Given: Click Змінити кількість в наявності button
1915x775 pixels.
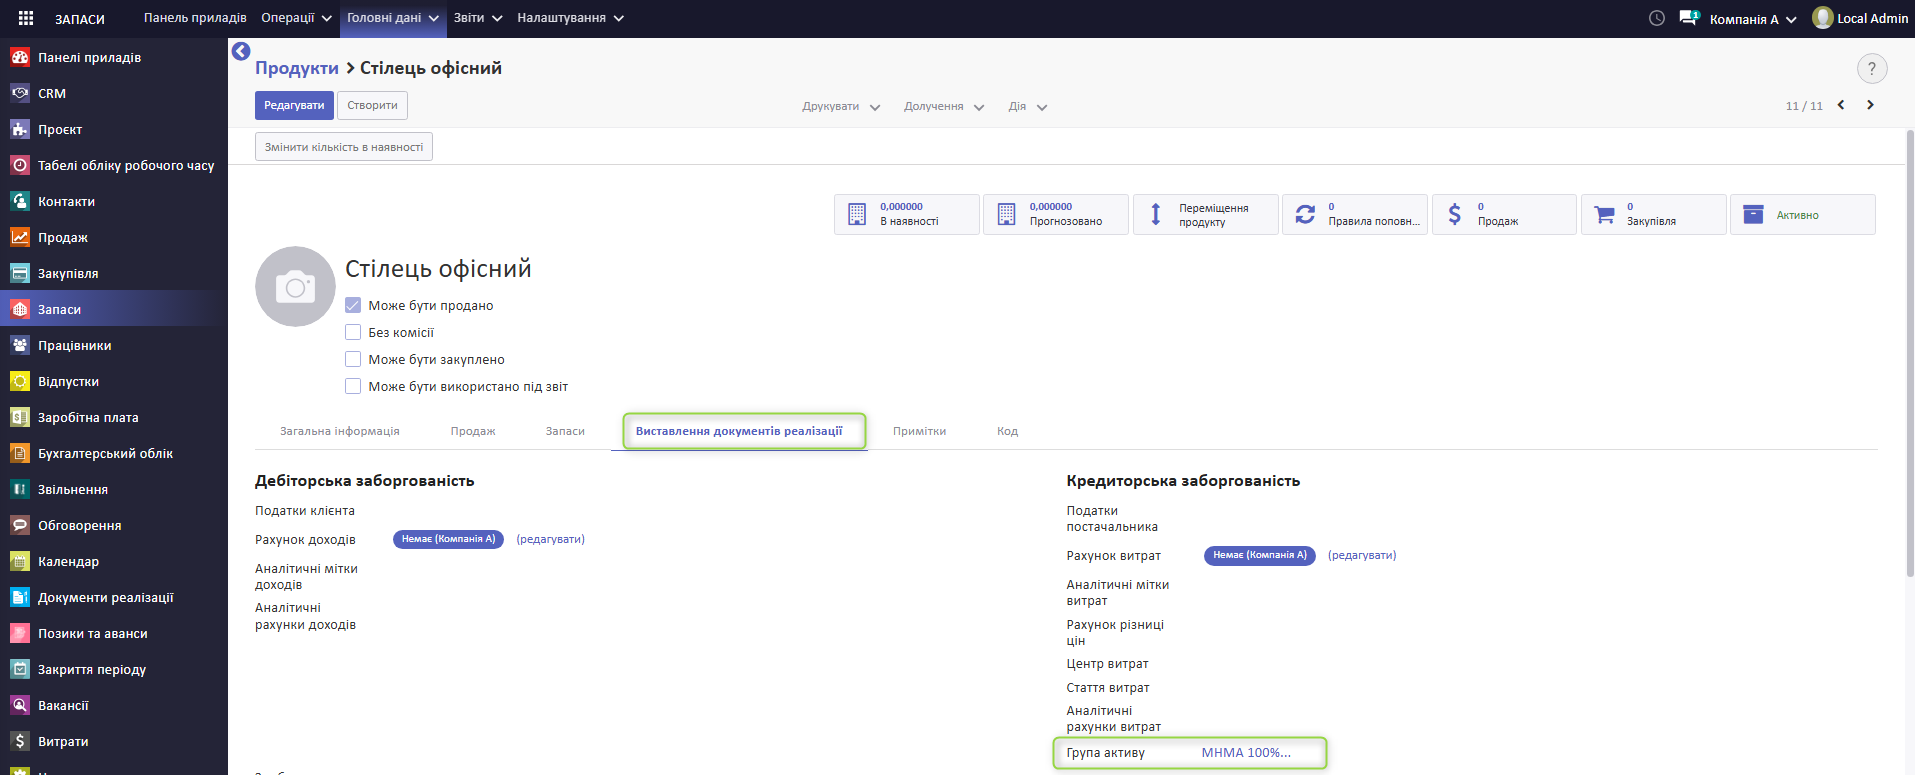Looking at the screenshot, I should click(x=344, y=147).
